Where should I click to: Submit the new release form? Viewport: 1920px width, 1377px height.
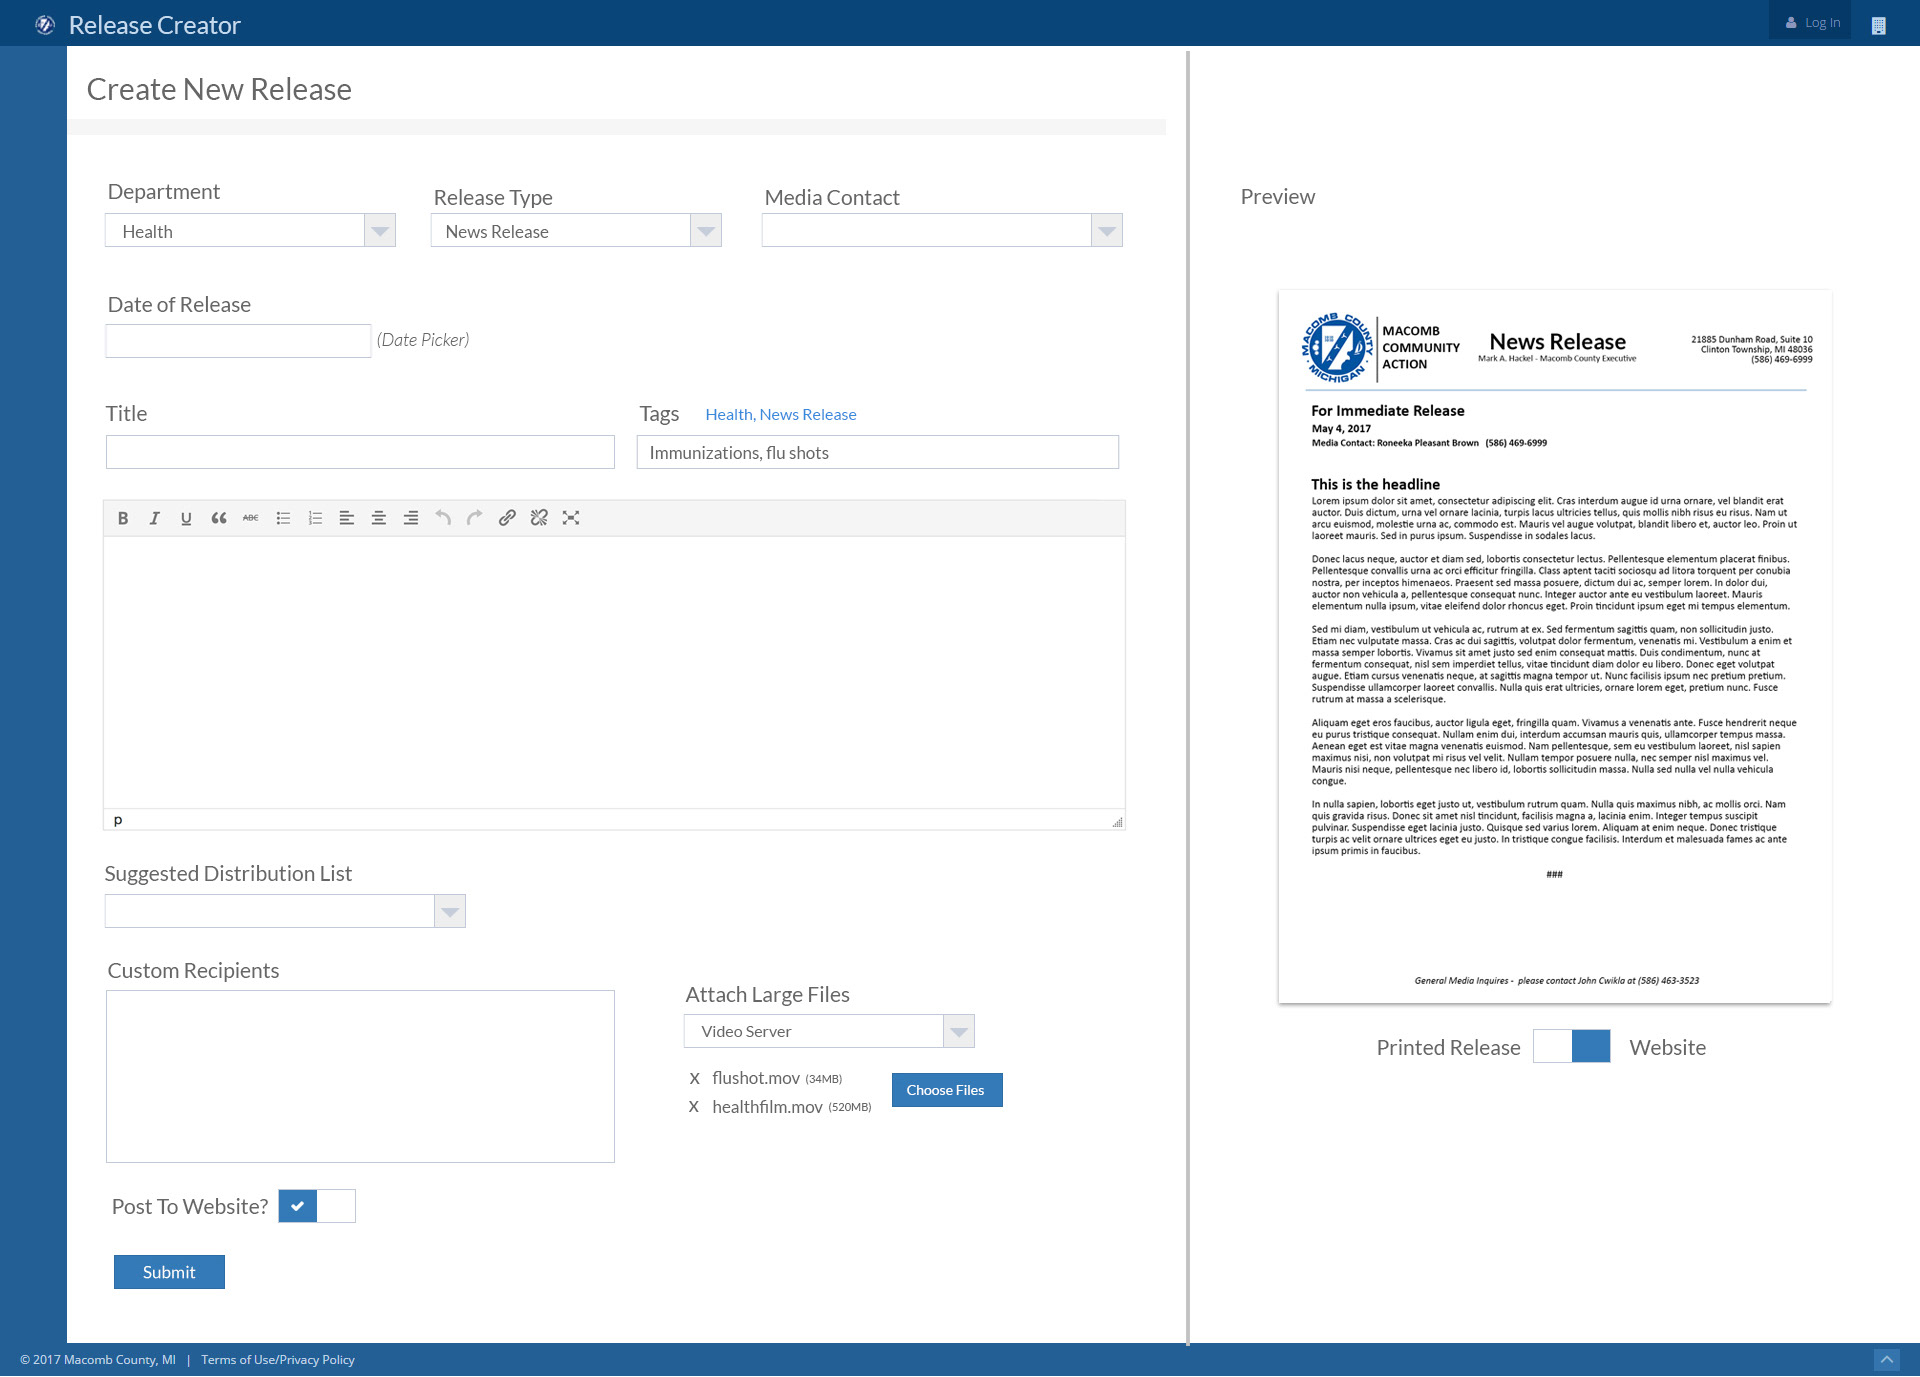click(x=169, y=1272)
